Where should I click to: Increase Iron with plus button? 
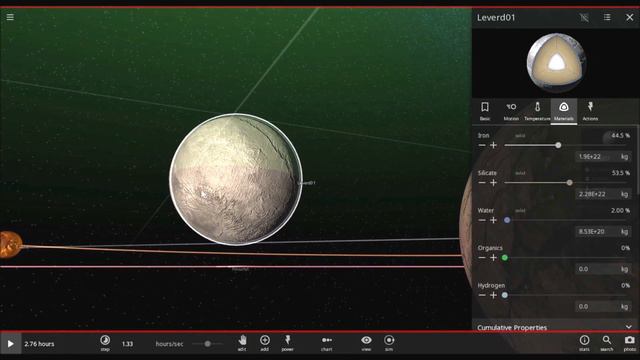(493, 145)
